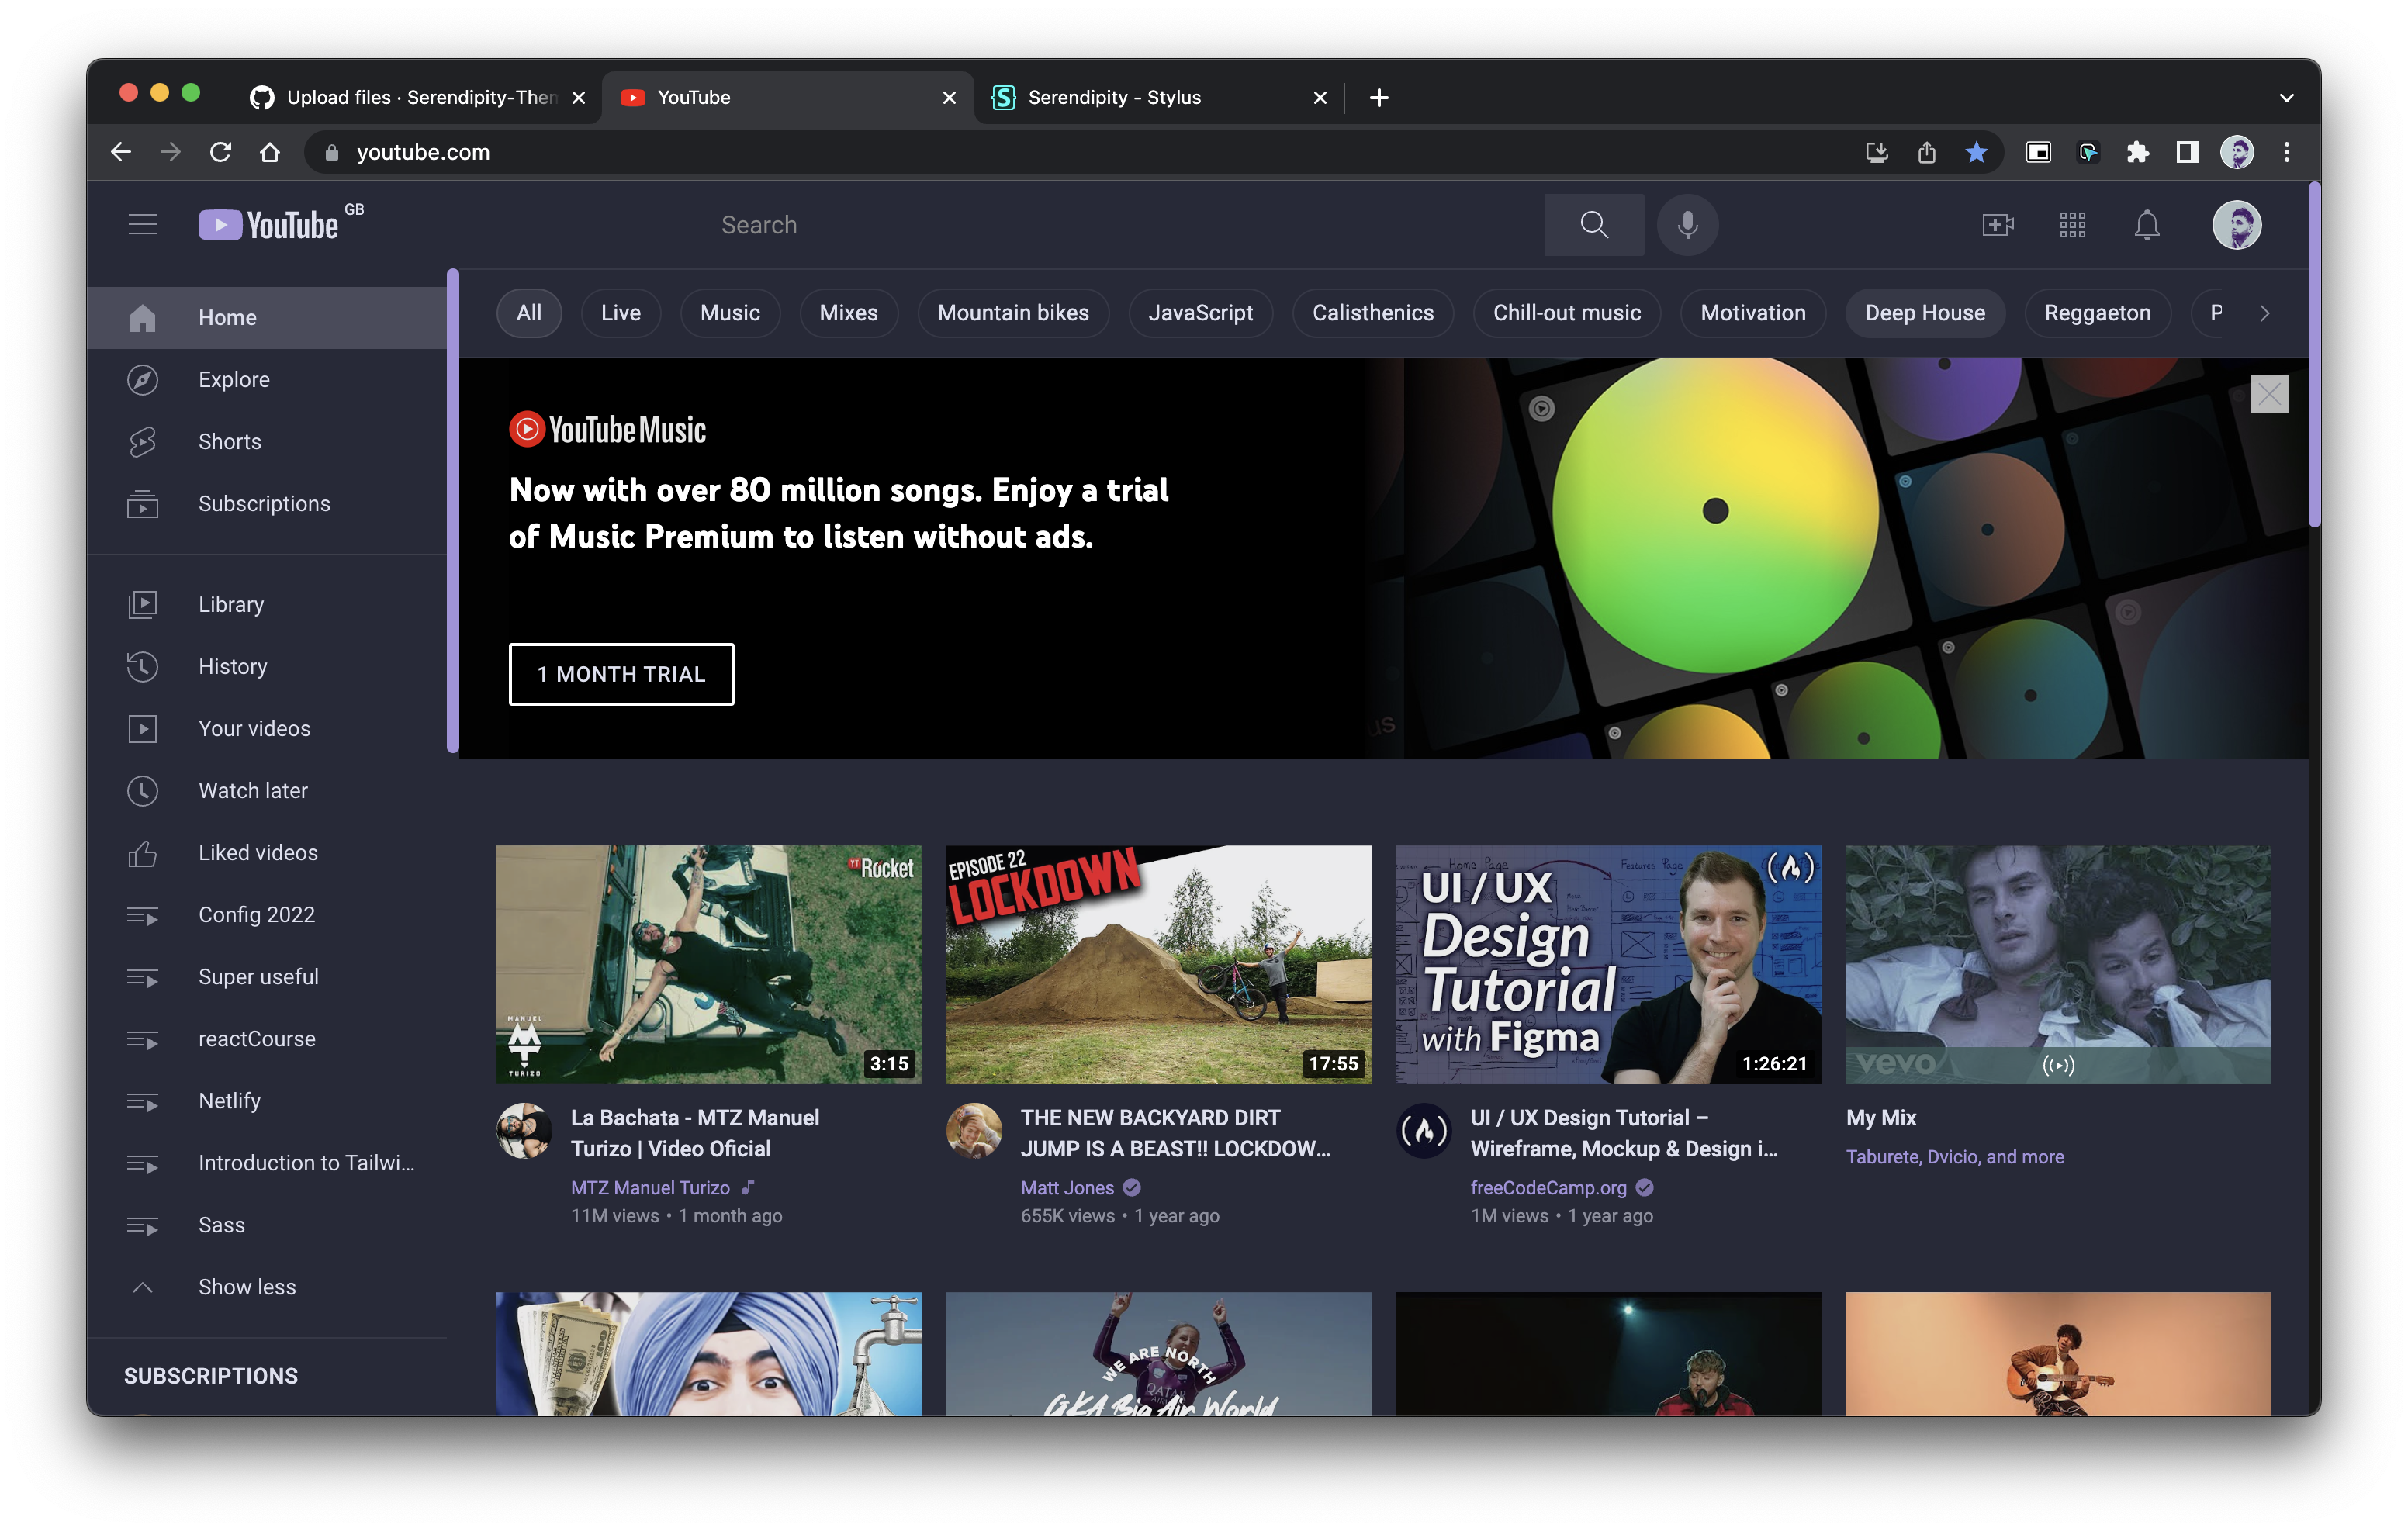This screenshot has width=2408, height=1531.
Task: Open the freeCodeCamp.org channel link
Action: (x=1548, y=1187)
